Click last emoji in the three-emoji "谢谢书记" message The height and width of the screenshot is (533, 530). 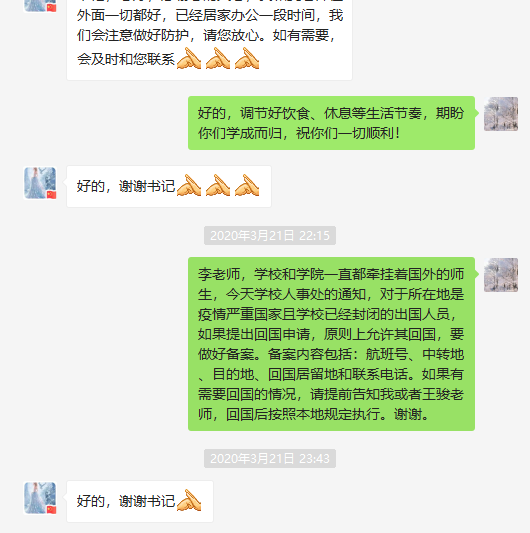[247, 185]
